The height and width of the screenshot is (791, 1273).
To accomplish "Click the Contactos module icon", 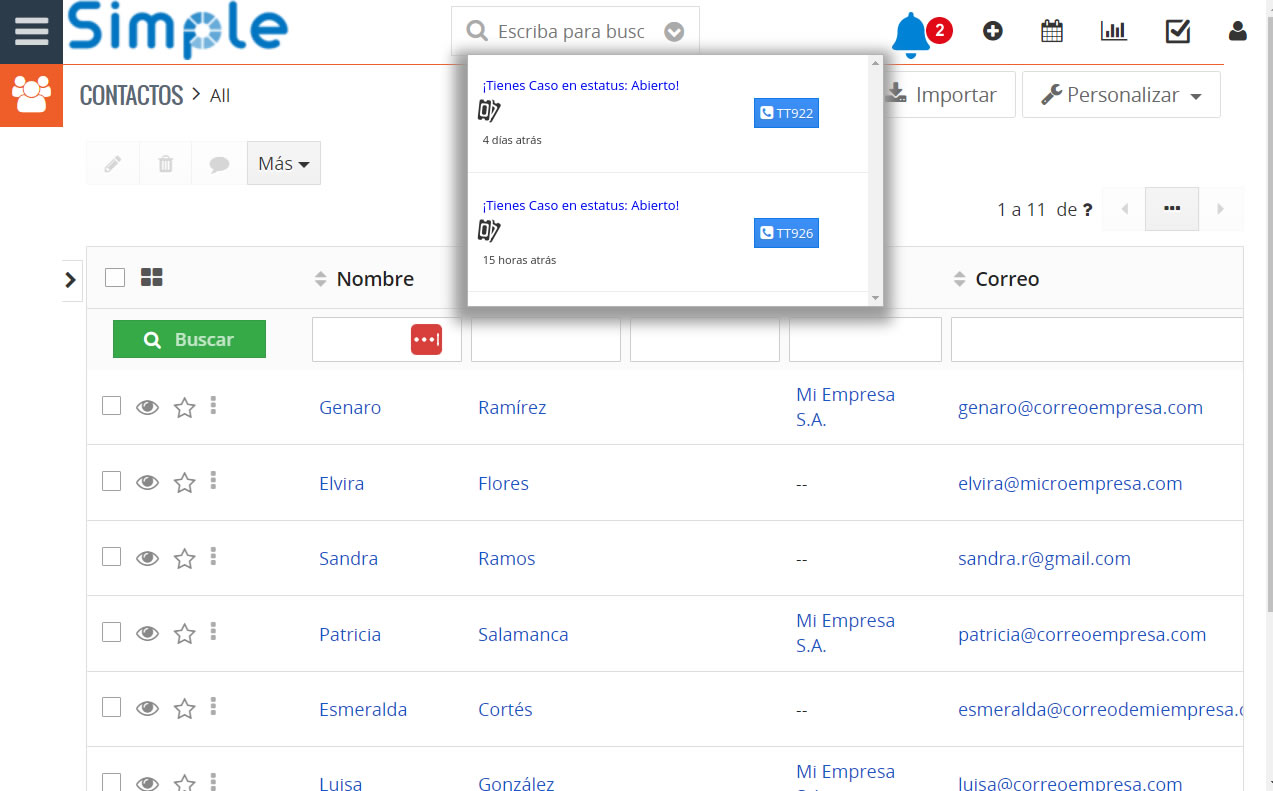I will (x=31, y=95).
